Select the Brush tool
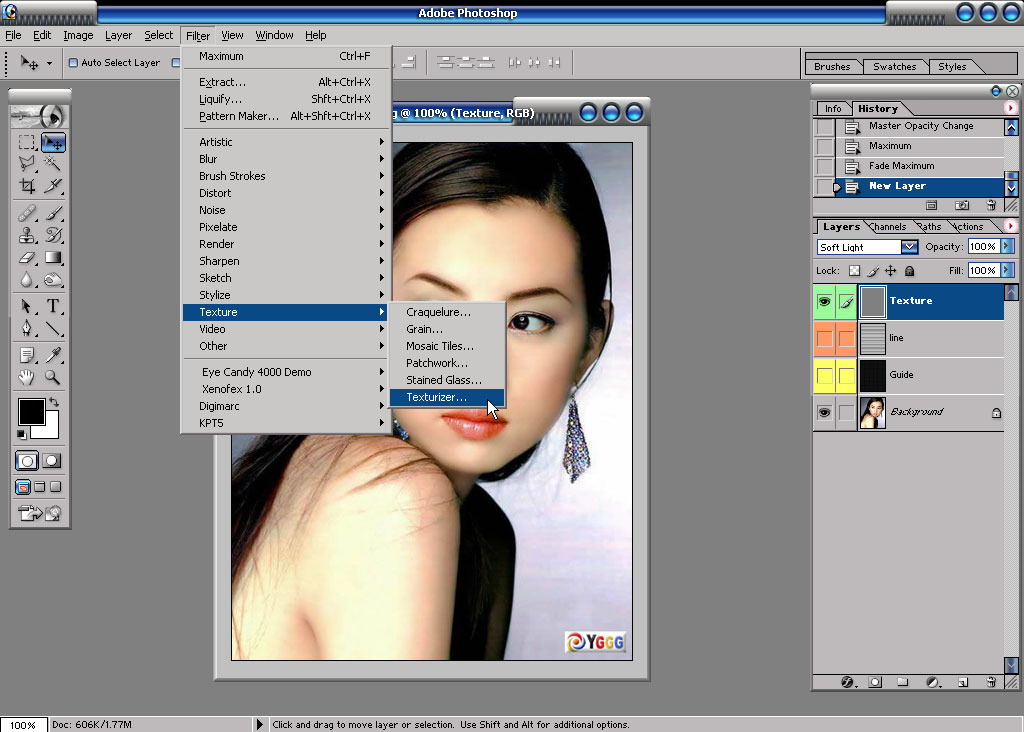The height and width of the screenshot is (732, 1024). click(53, 213)
